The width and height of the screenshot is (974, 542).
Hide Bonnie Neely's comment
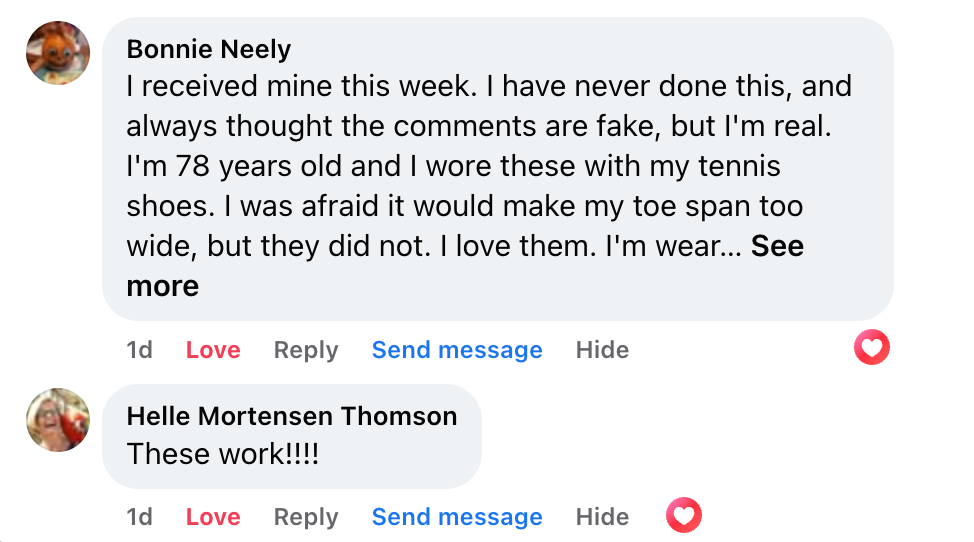[x=602, y=350]
